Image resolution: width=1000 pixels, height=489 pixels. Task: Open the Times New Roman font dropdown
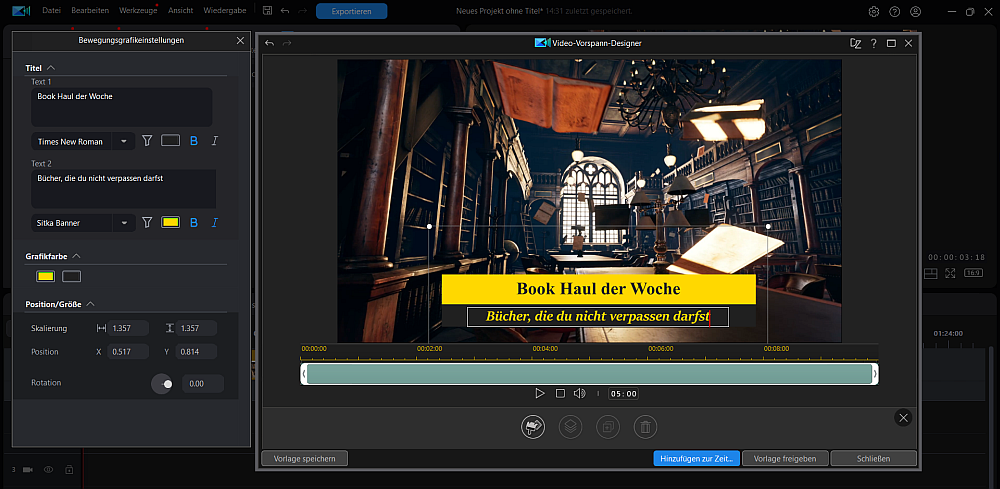click(x=83, y=142)
